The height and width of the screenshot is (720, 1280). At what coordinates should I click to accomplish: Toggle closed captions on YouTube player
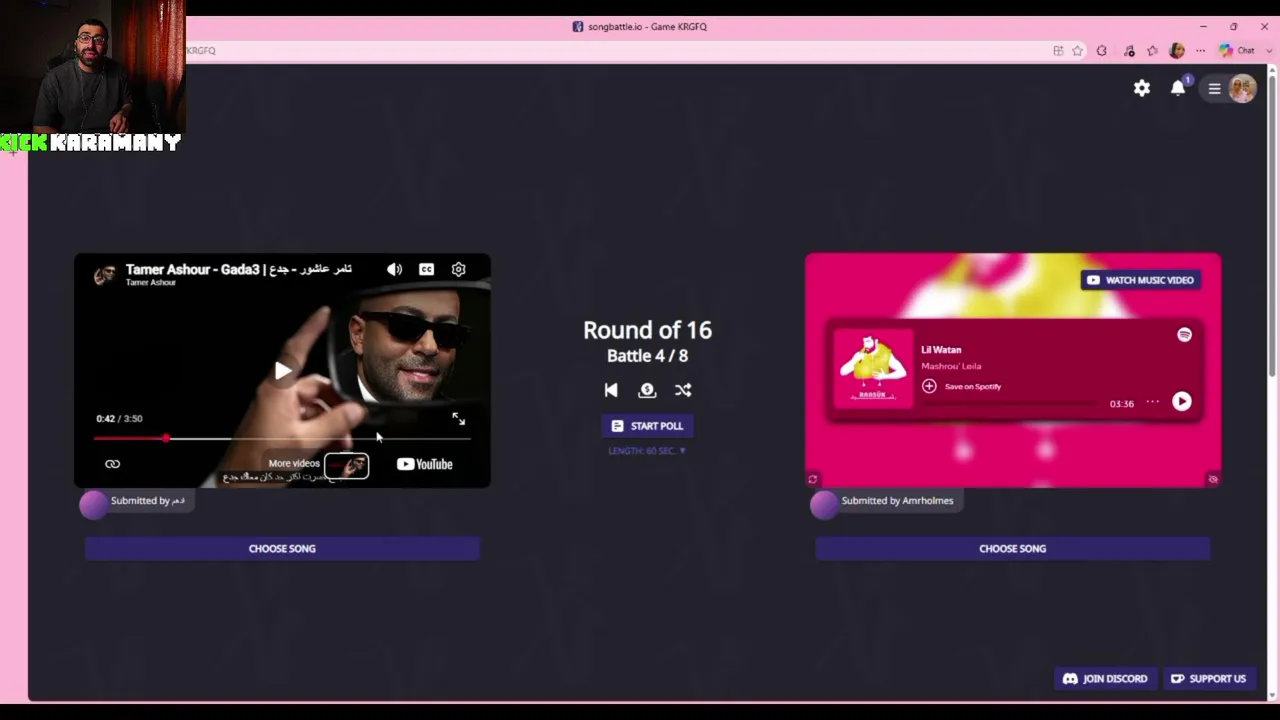[427, 269]
